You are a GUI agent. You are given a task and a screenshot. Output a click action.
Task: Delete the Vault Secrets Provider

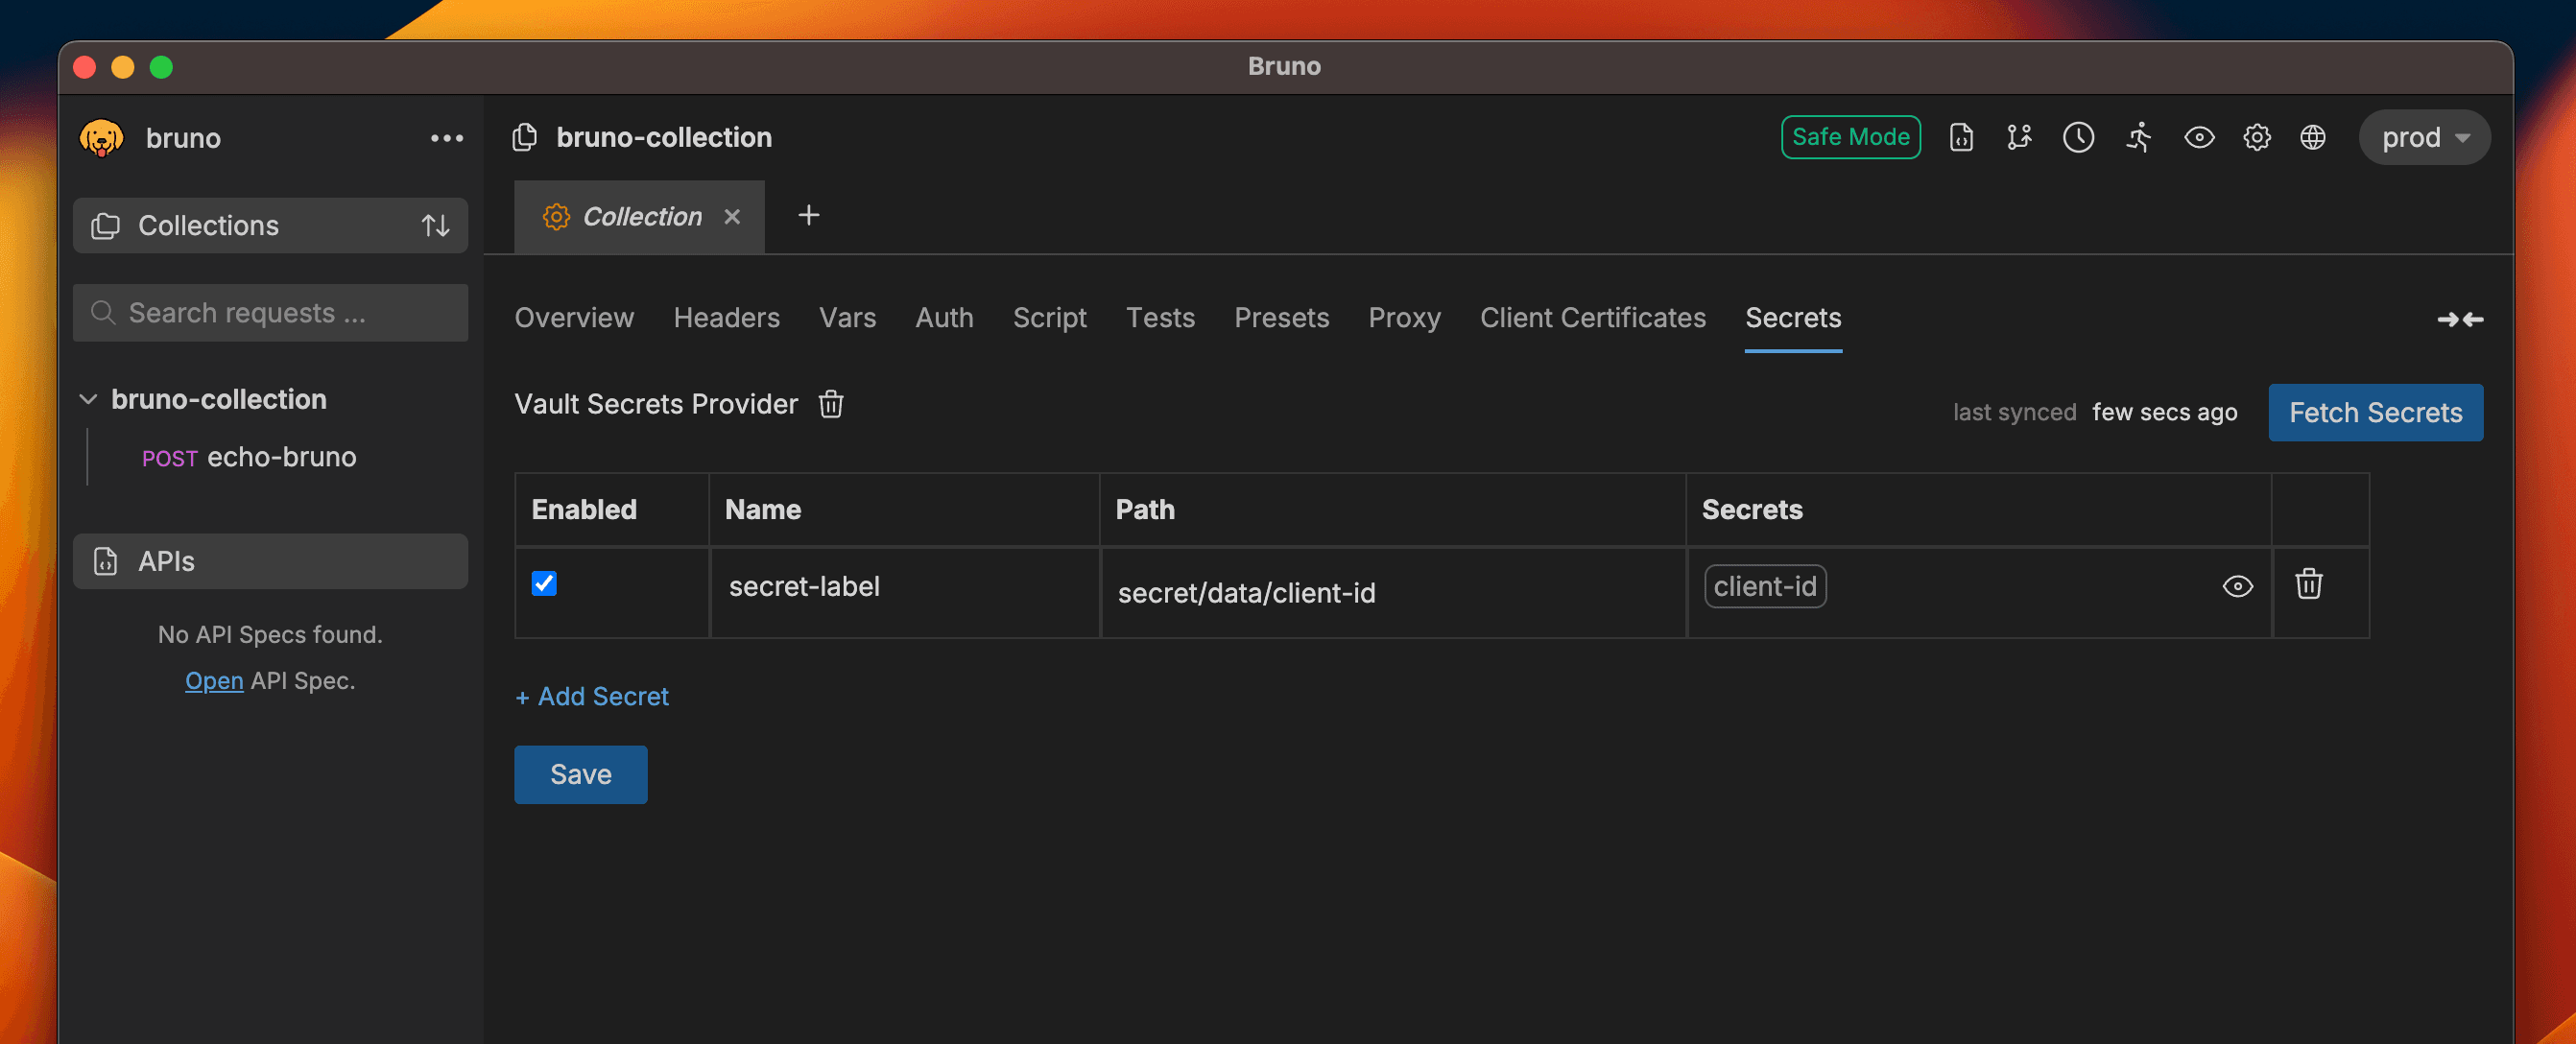click(x=831, y=404)
